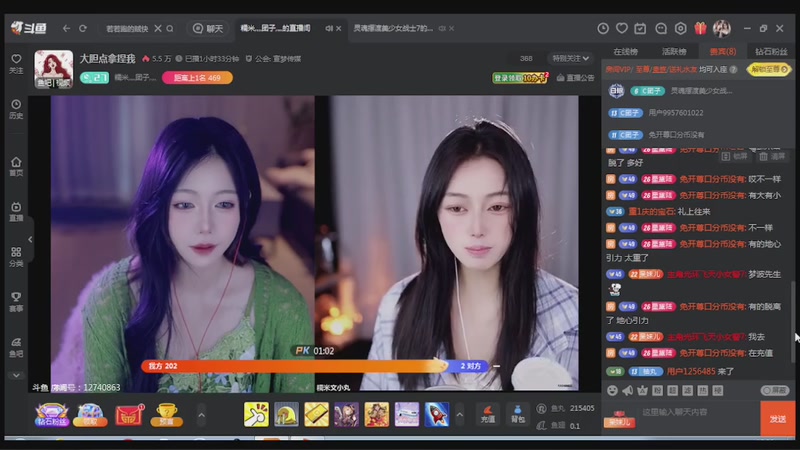Open 钻石粉丝 activity icon below video
Viewport: 800px width, 450px height.
51,414
